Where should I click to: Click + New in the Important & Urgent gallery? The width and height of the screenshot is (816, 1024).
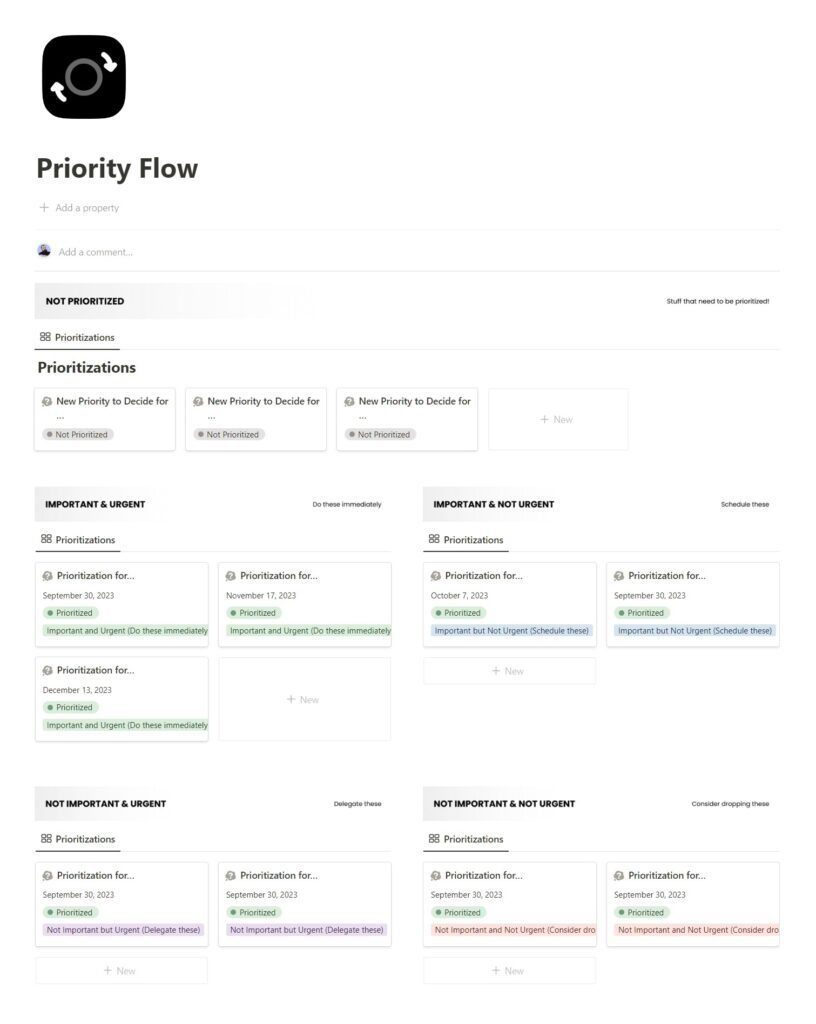click(304, 699)
